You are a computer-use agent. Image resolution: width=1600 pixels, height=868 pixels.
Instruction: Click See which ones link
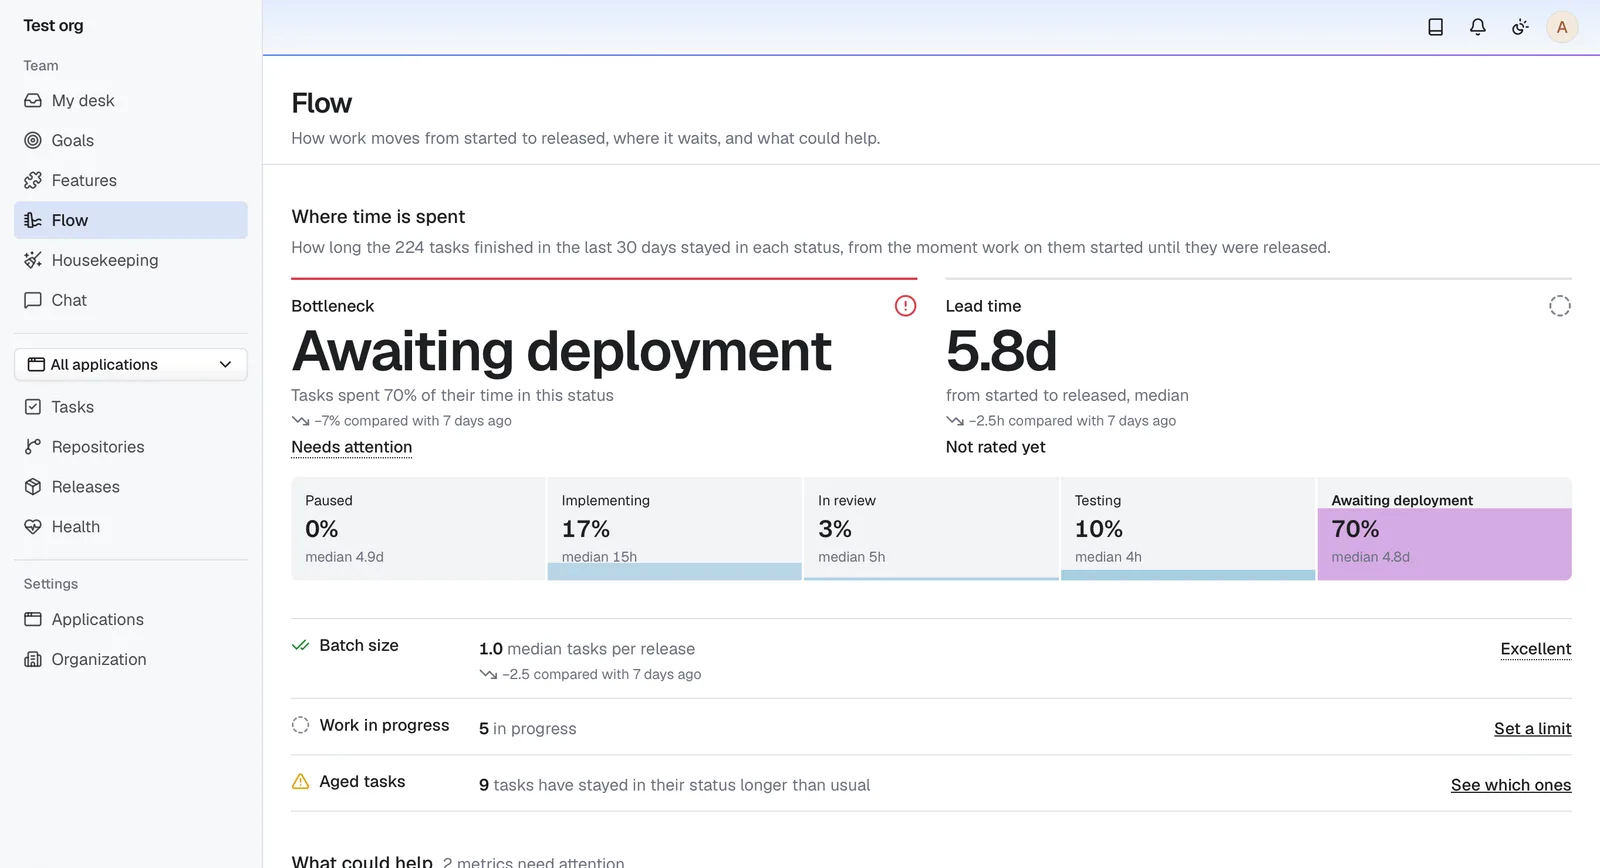tap(1511, 785)
